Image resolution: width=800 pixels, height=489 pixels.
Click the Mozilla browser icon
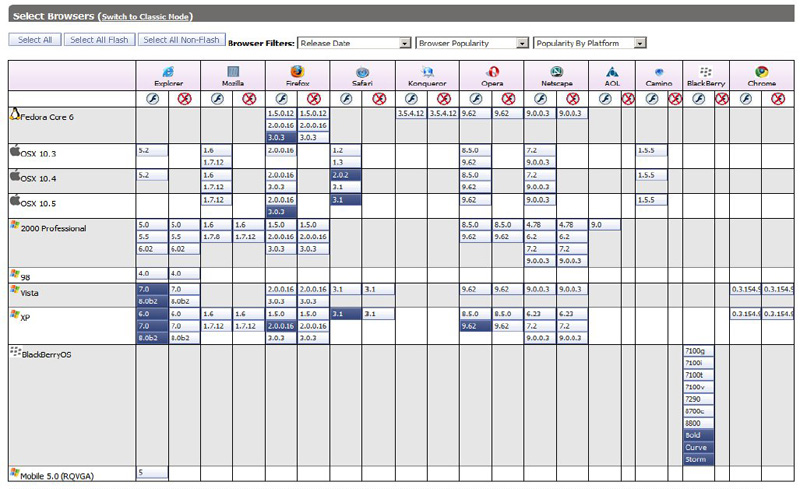pyautogui.click(x=233, y=71)
